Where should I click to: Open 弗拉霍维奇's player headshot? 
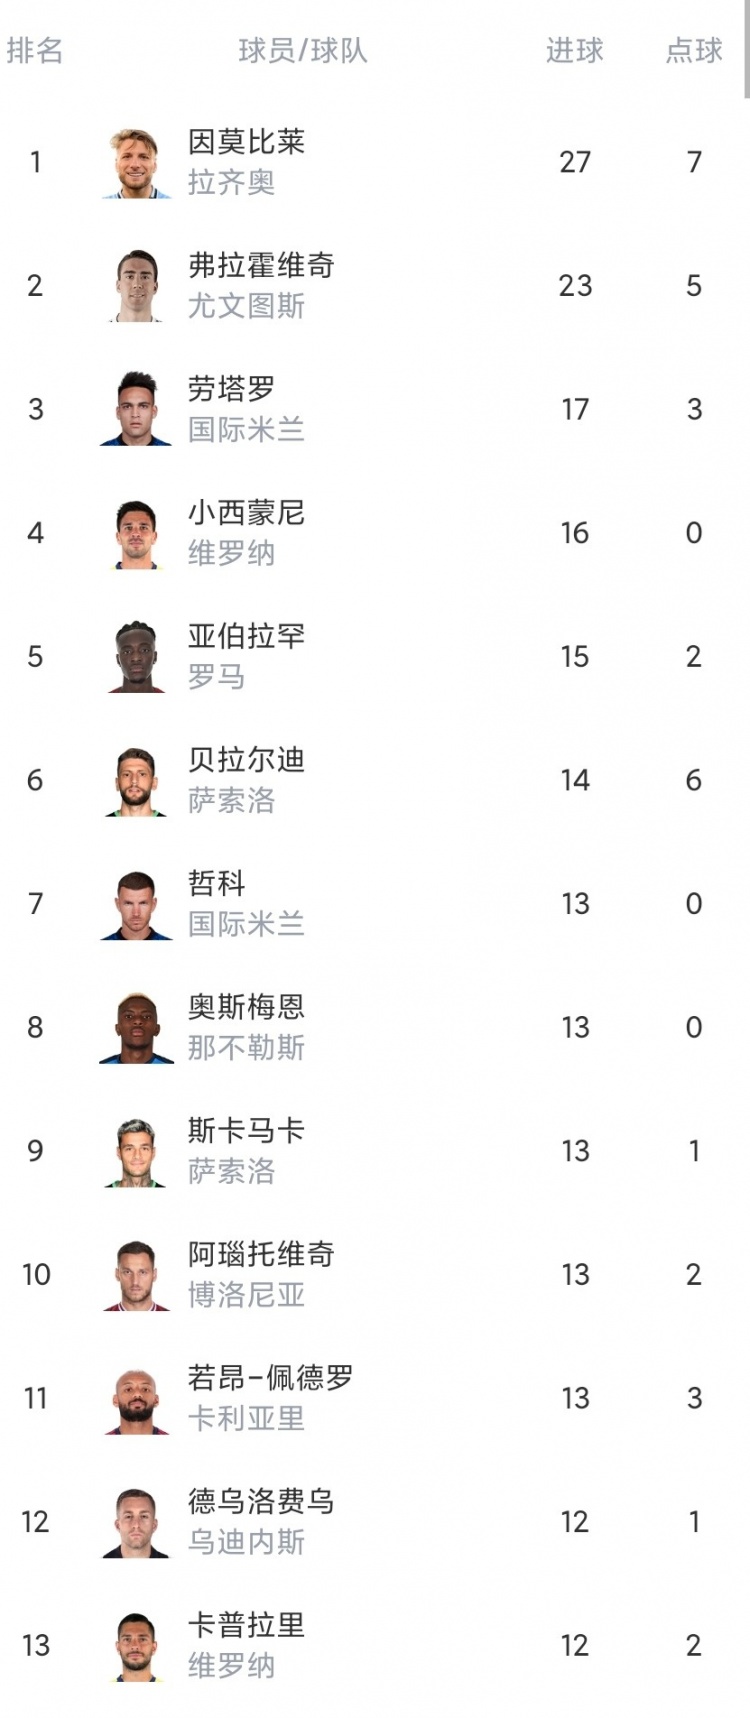136,286
